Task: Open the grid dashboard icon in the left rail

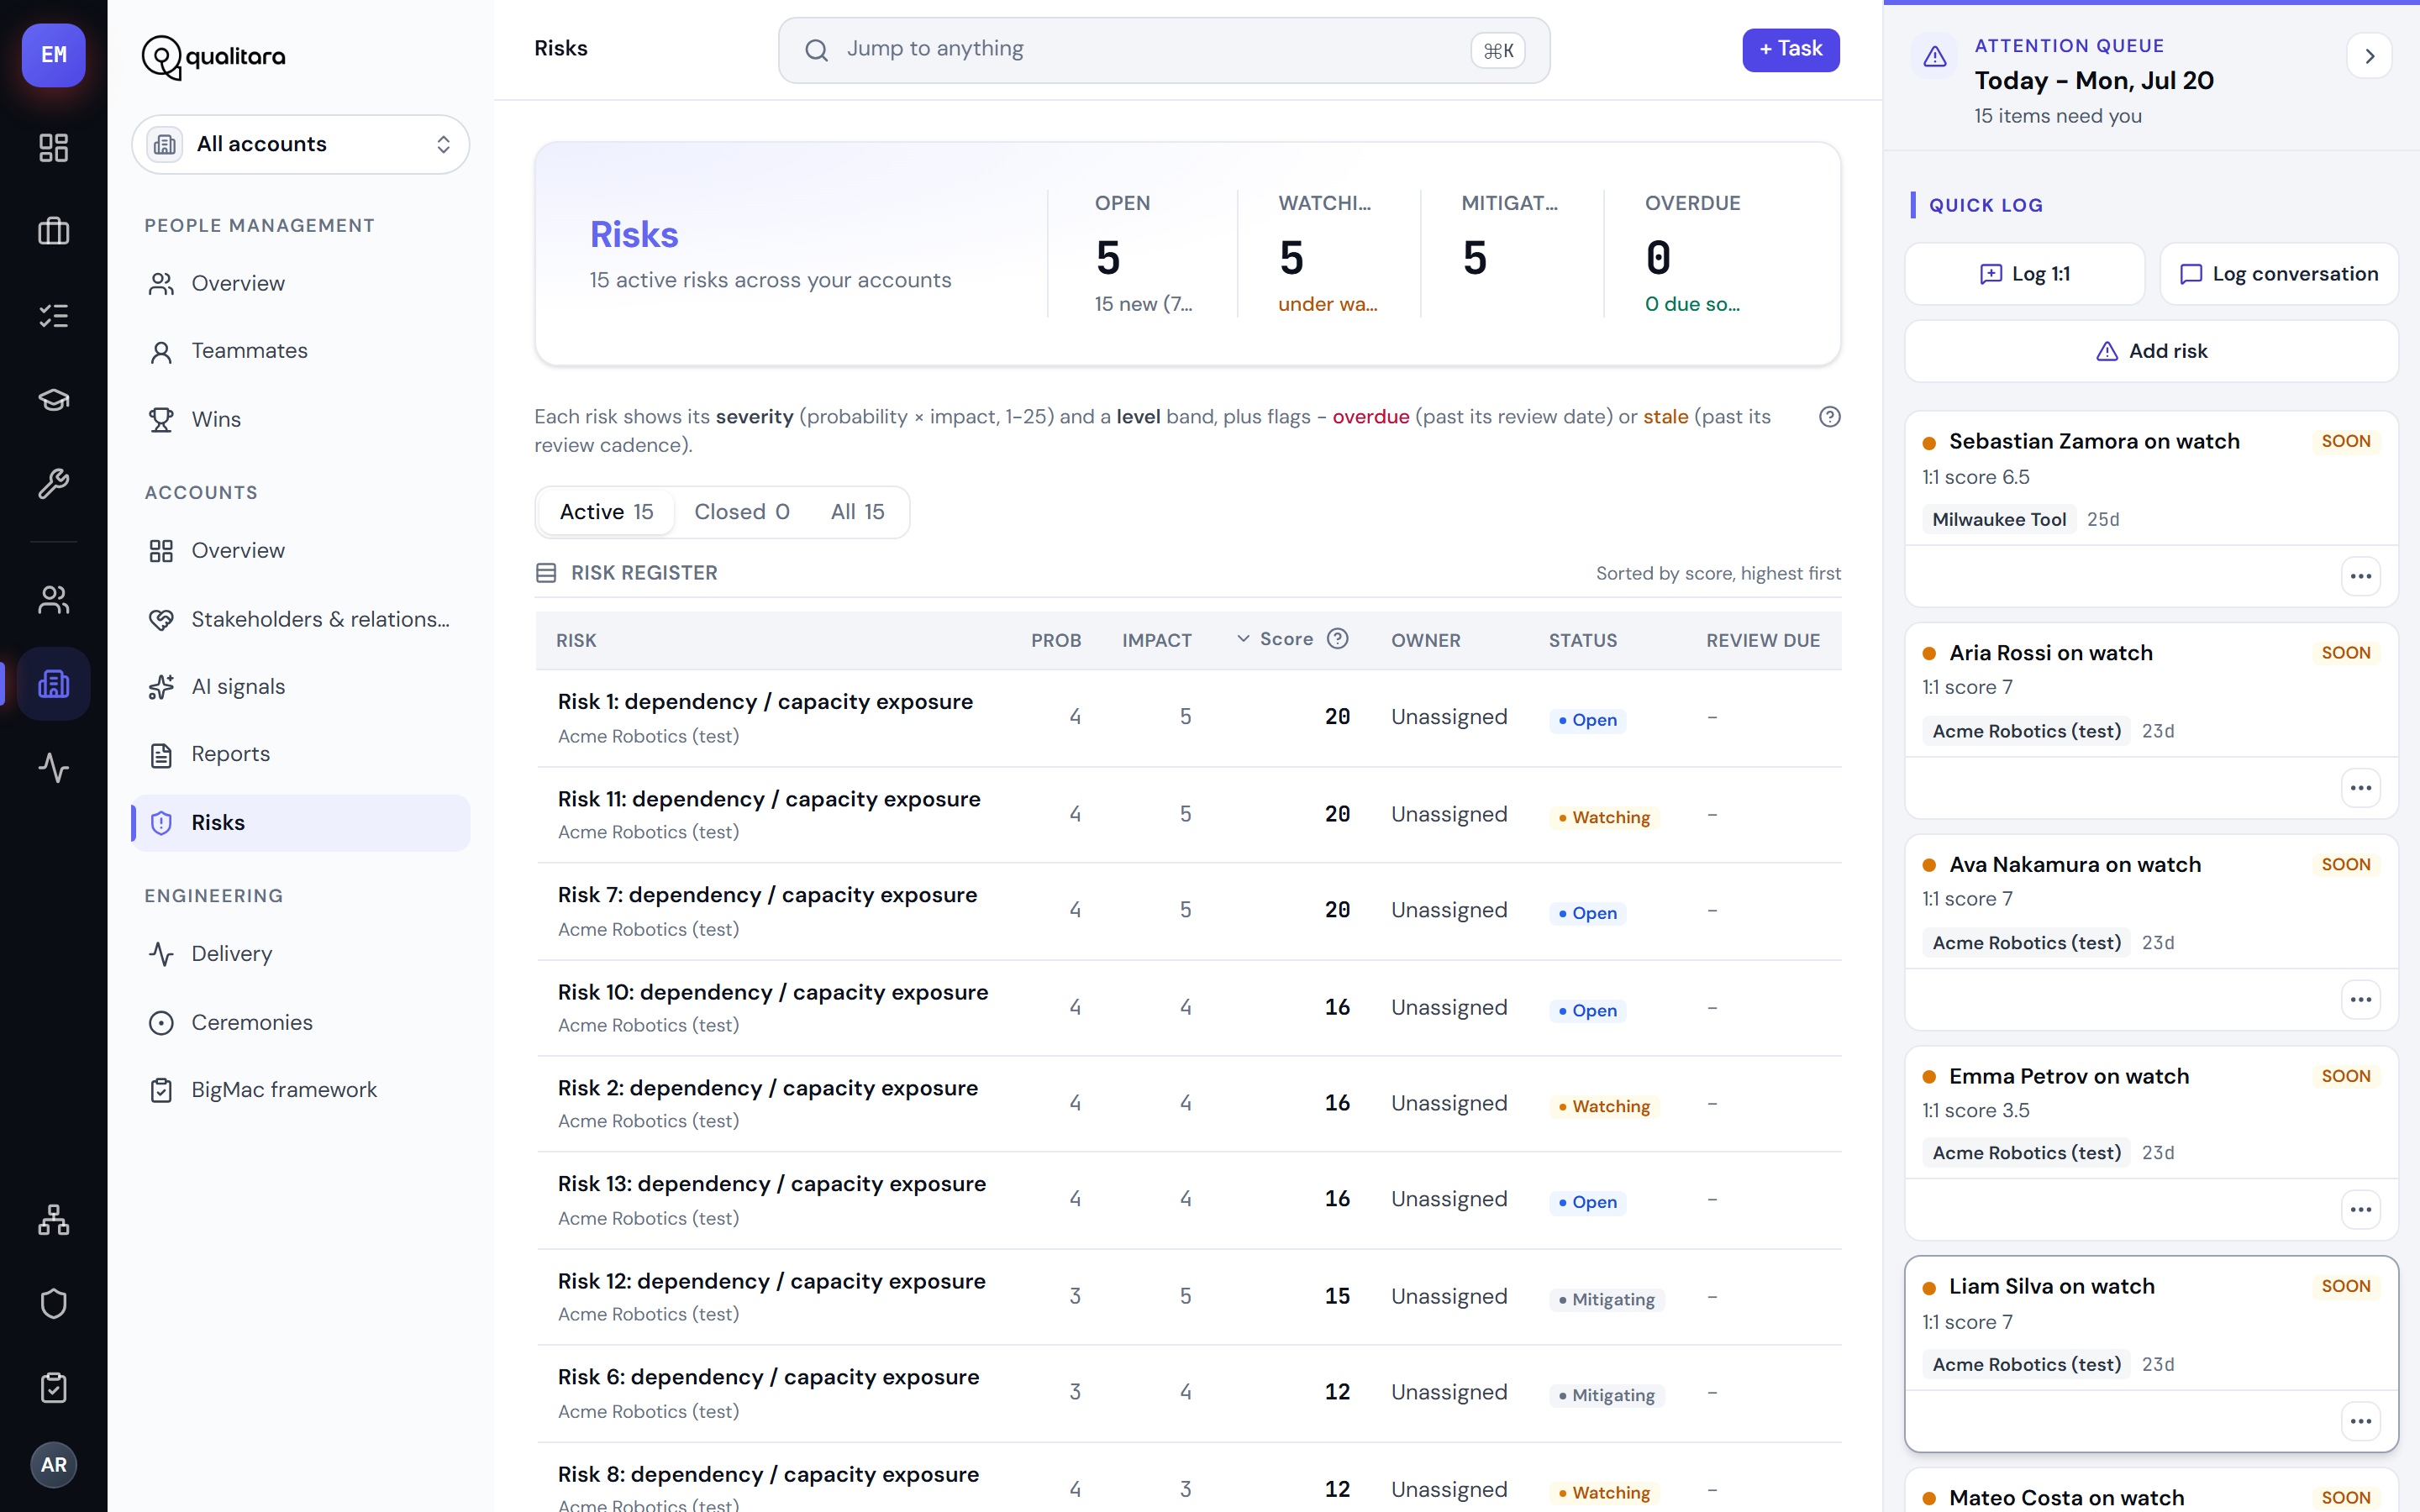Action: 54,148
